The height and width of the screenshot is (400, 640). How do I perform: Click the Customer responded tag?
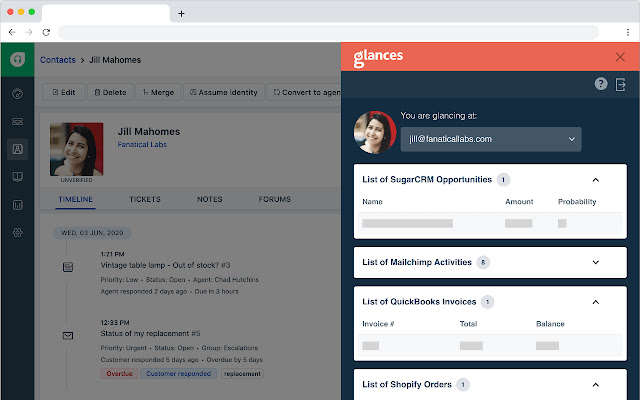(178, 373)
